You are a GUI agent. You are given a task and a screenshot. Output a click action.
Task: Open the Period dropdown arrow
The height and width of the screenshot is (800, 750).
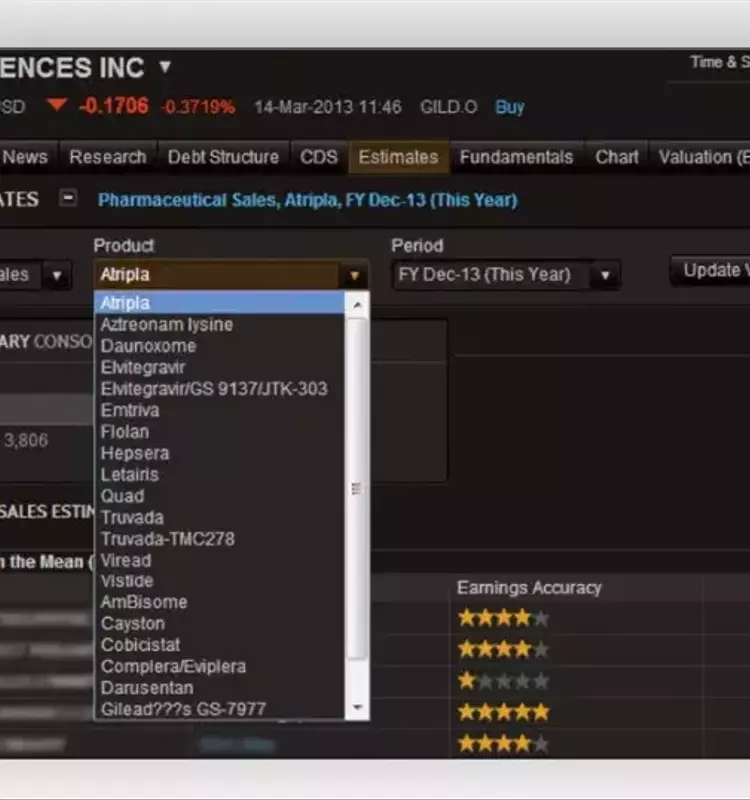pyautogui.click(x=605, y=276)
